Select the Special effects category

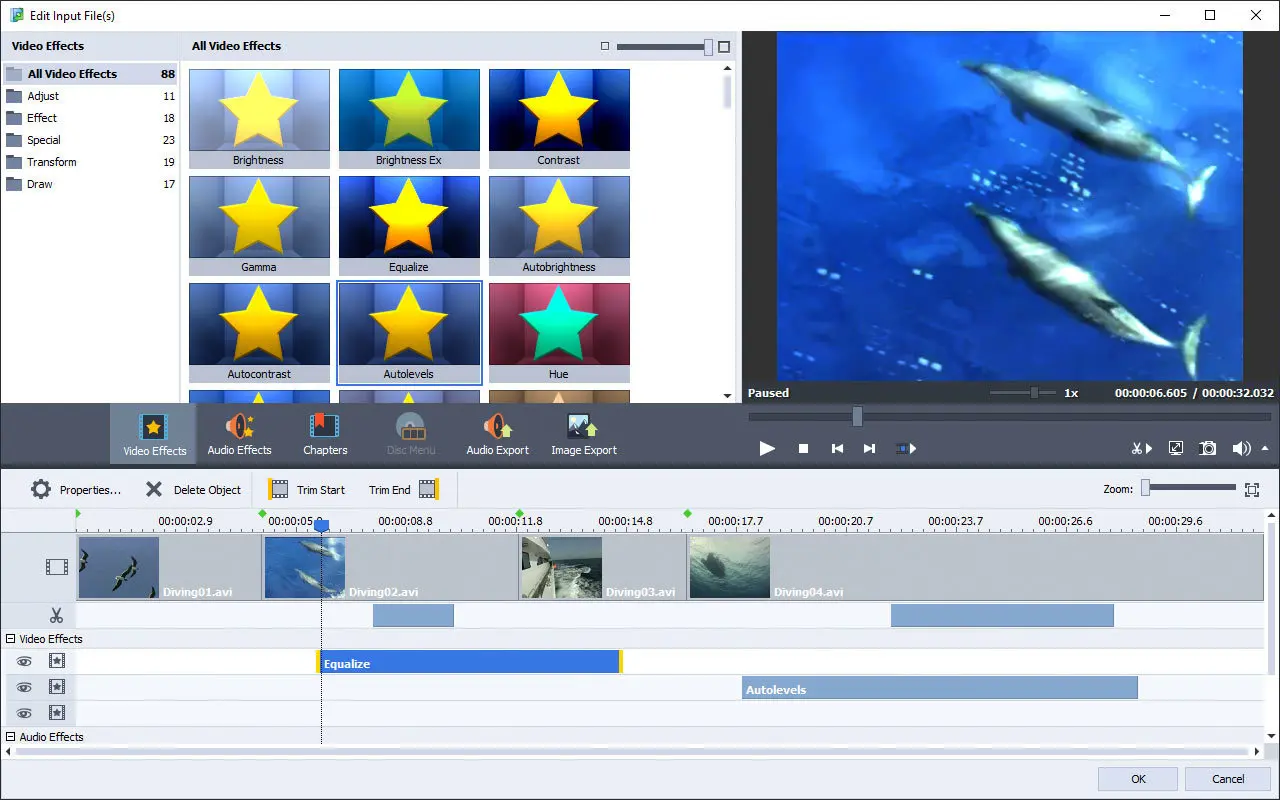pos(90,140)
